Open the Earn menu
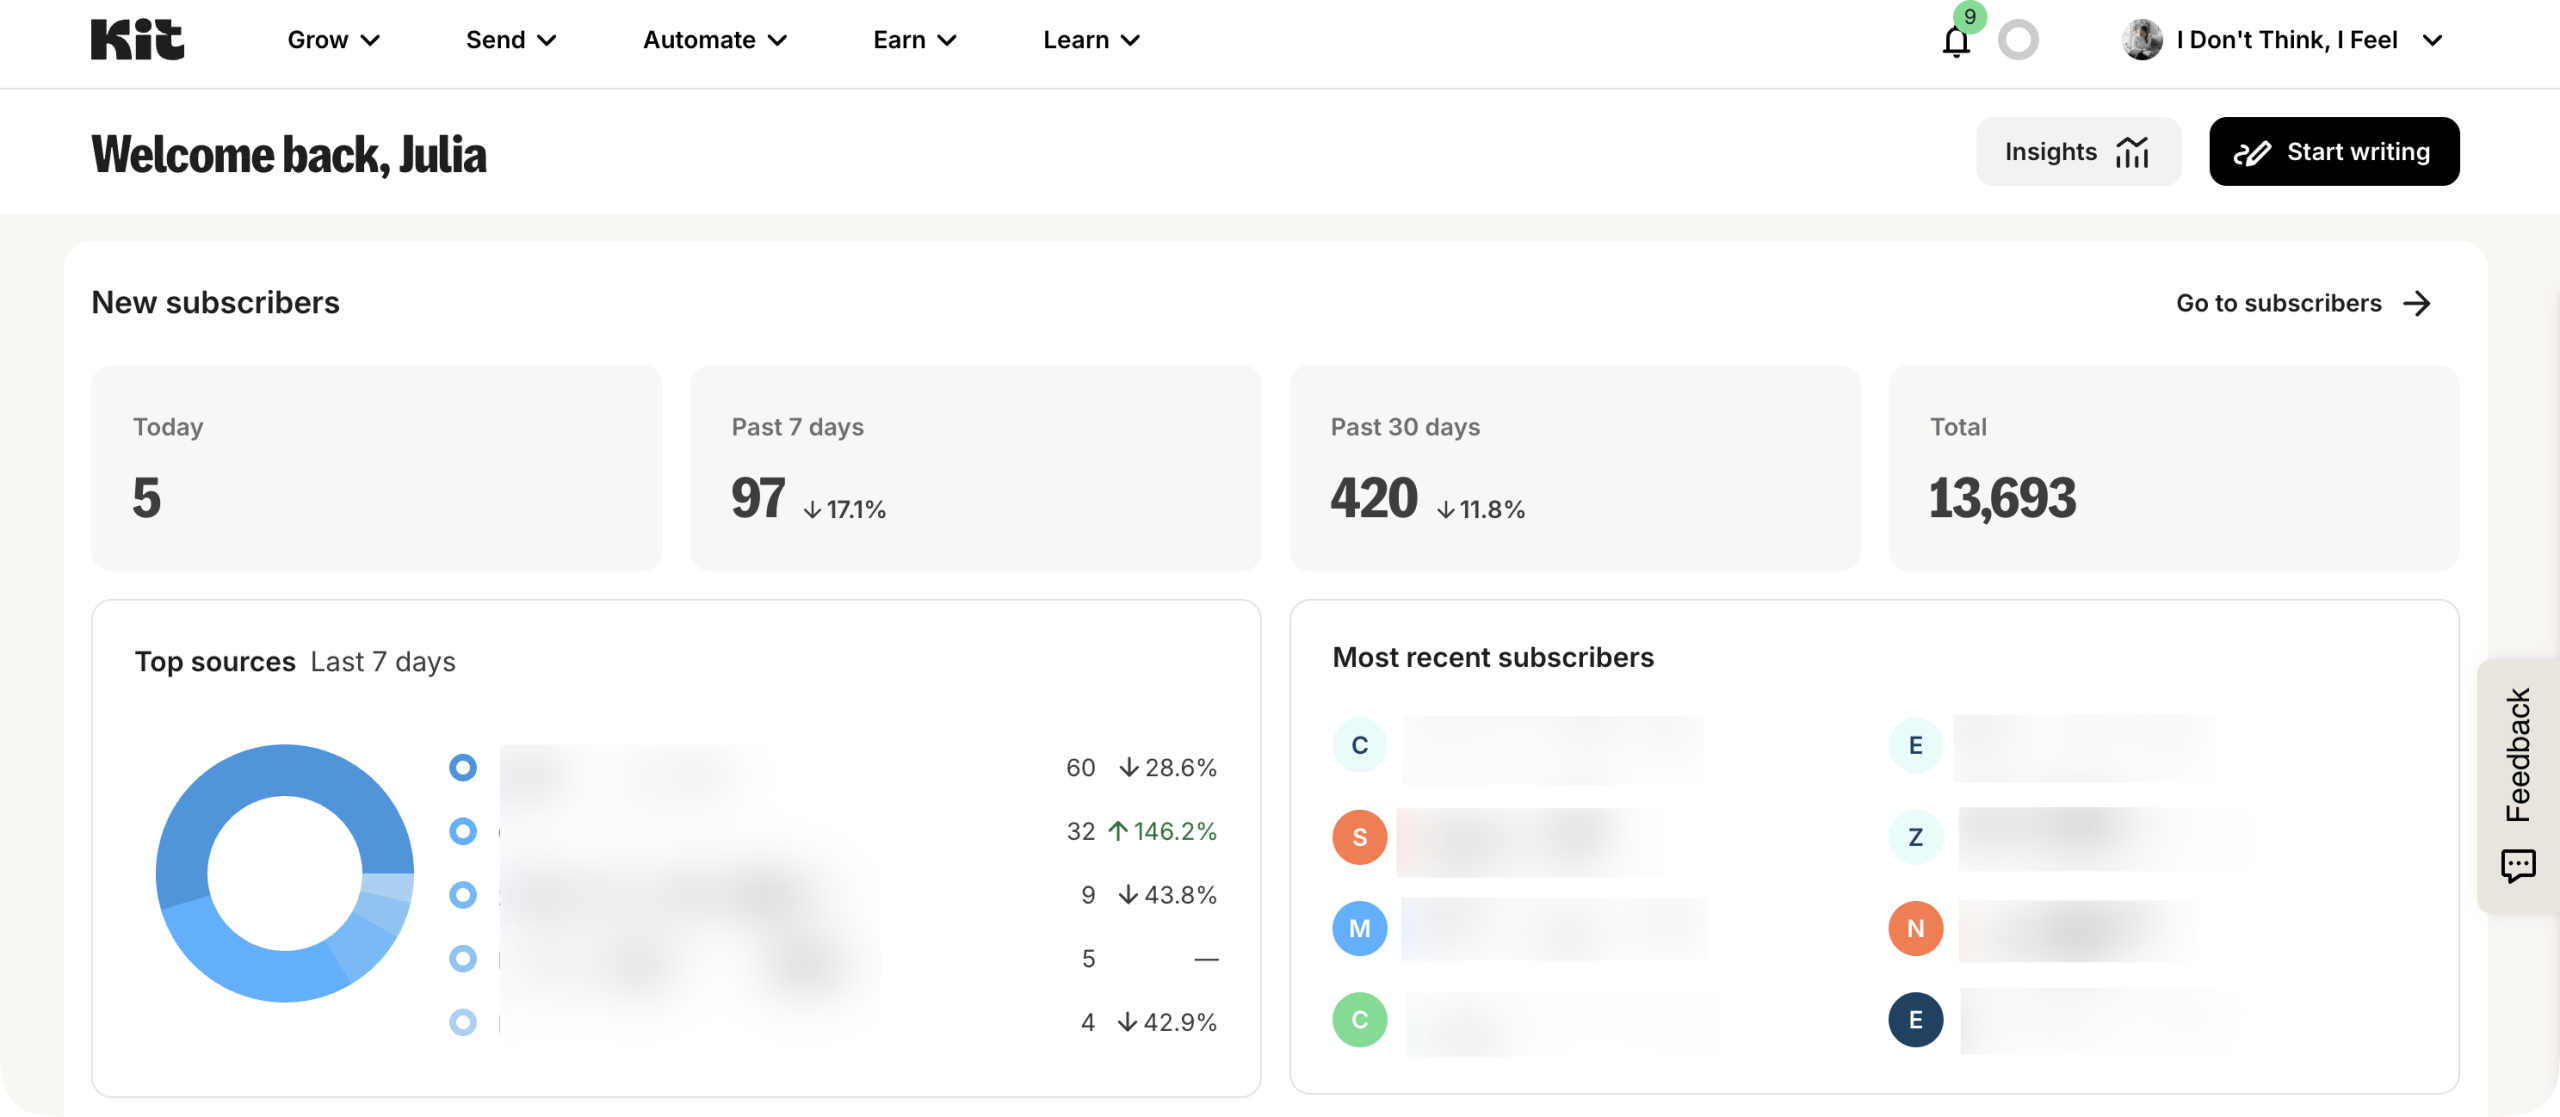 pyautogui.click(x=914, y=40)
